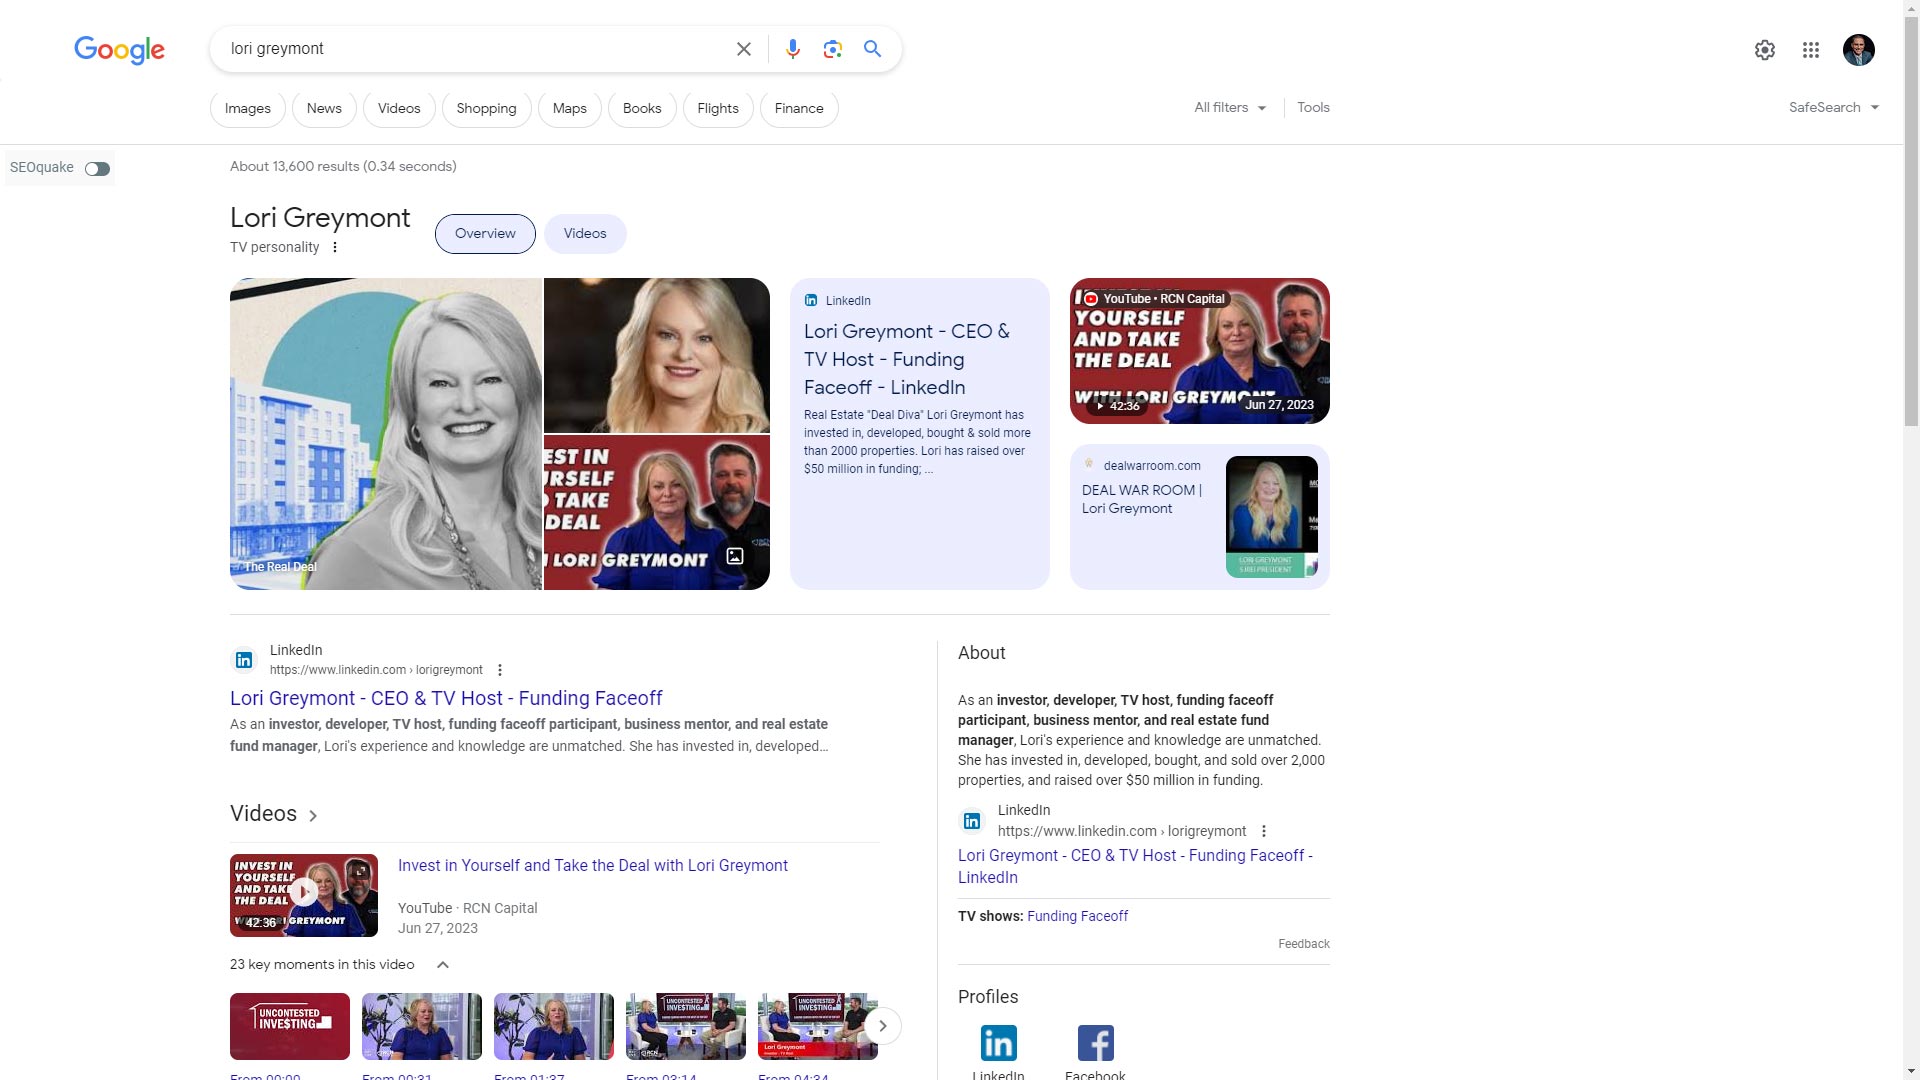Filter results by News
The image size is (1920, 1080).
coord(324,109)
